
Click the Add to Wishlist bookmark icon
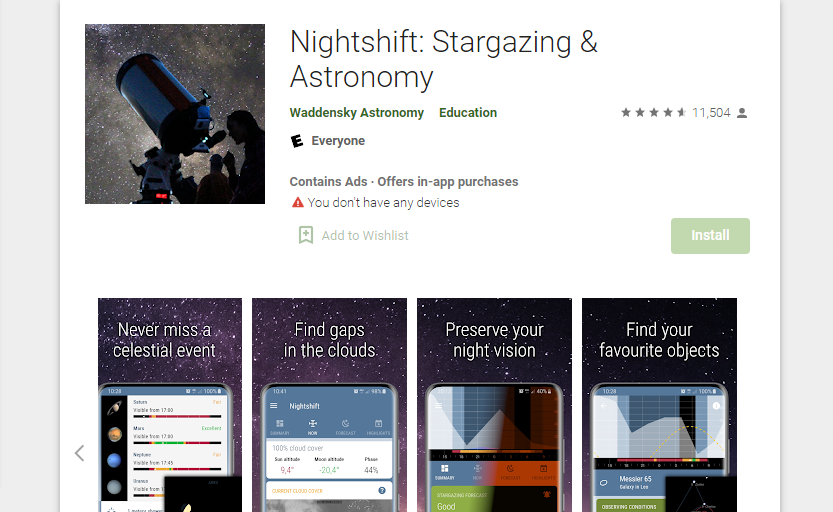click(x=305, y=235)
